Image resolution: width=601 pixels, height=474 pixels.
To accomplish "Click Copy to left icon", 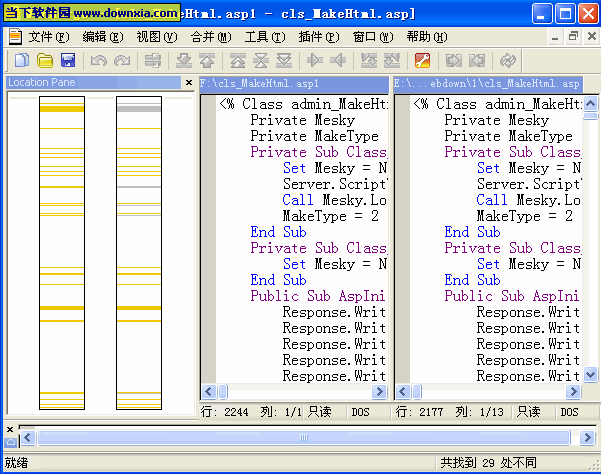I will pos(338,61).
